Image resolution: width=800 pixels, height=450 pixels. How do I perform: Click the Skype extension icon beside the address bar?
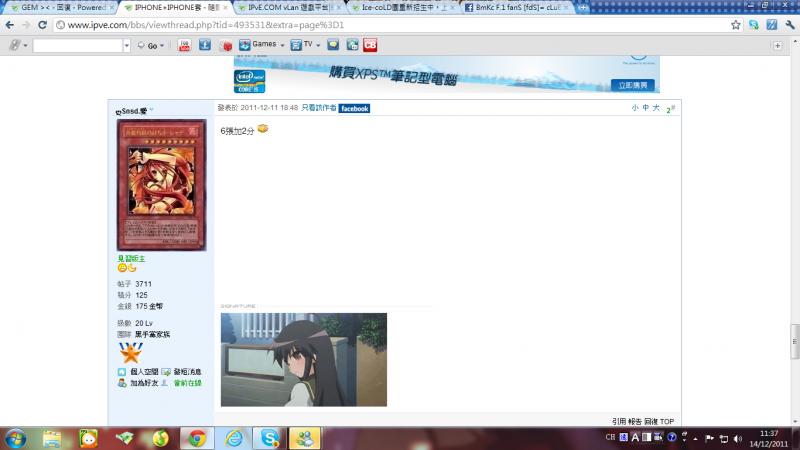click(754, 25)
